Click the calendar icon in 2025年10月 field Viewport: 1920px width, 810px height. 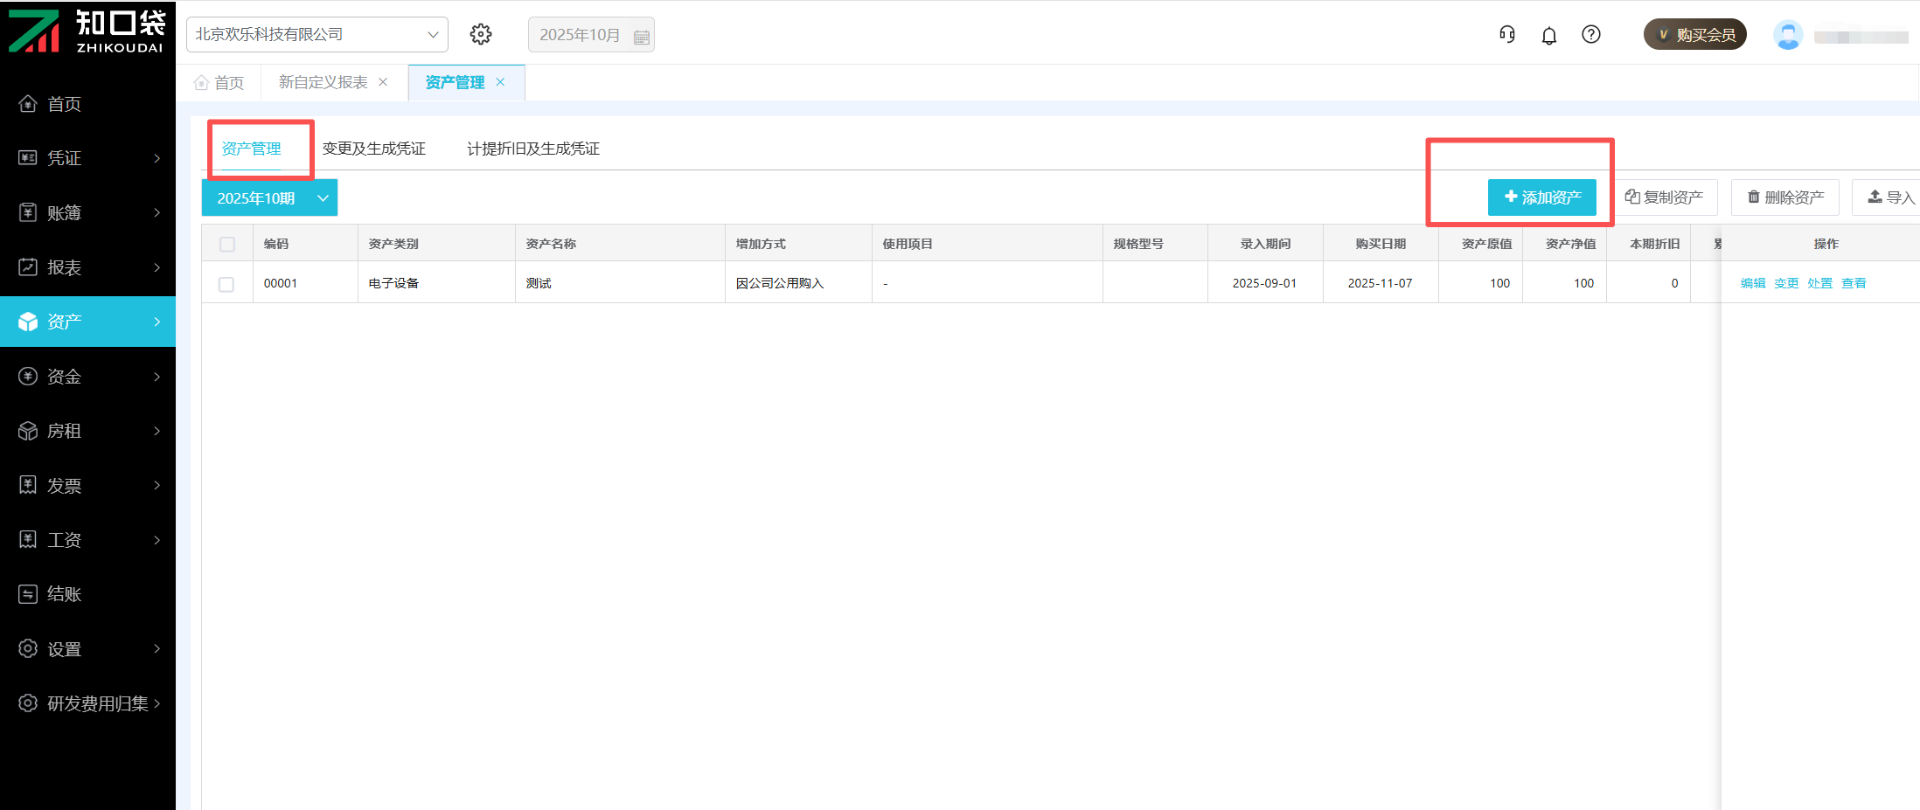click(642, 36)
